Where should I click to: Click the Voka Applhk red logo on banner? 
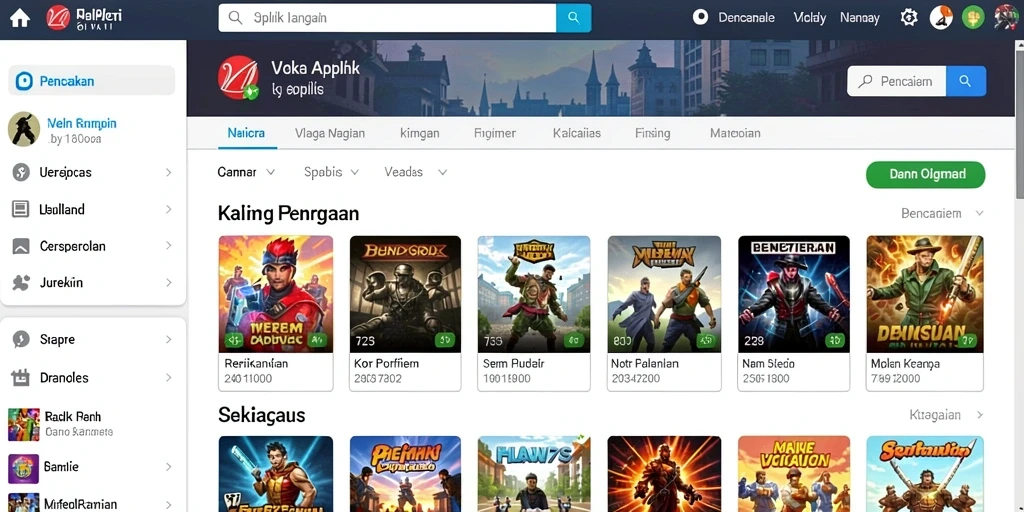point(238,78)
